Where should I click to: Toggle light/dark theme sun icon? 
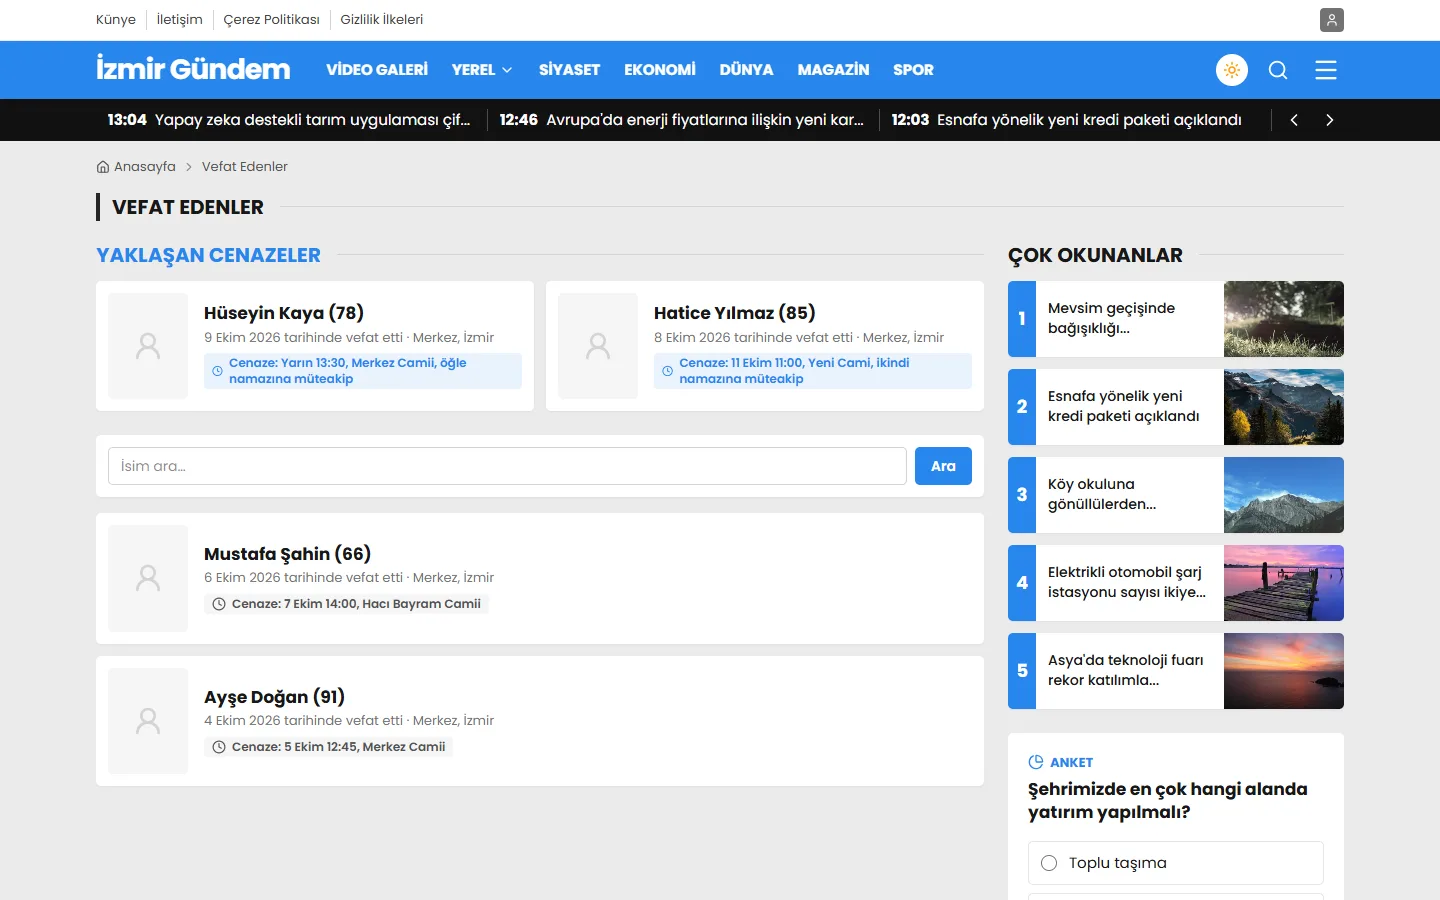1232,70
